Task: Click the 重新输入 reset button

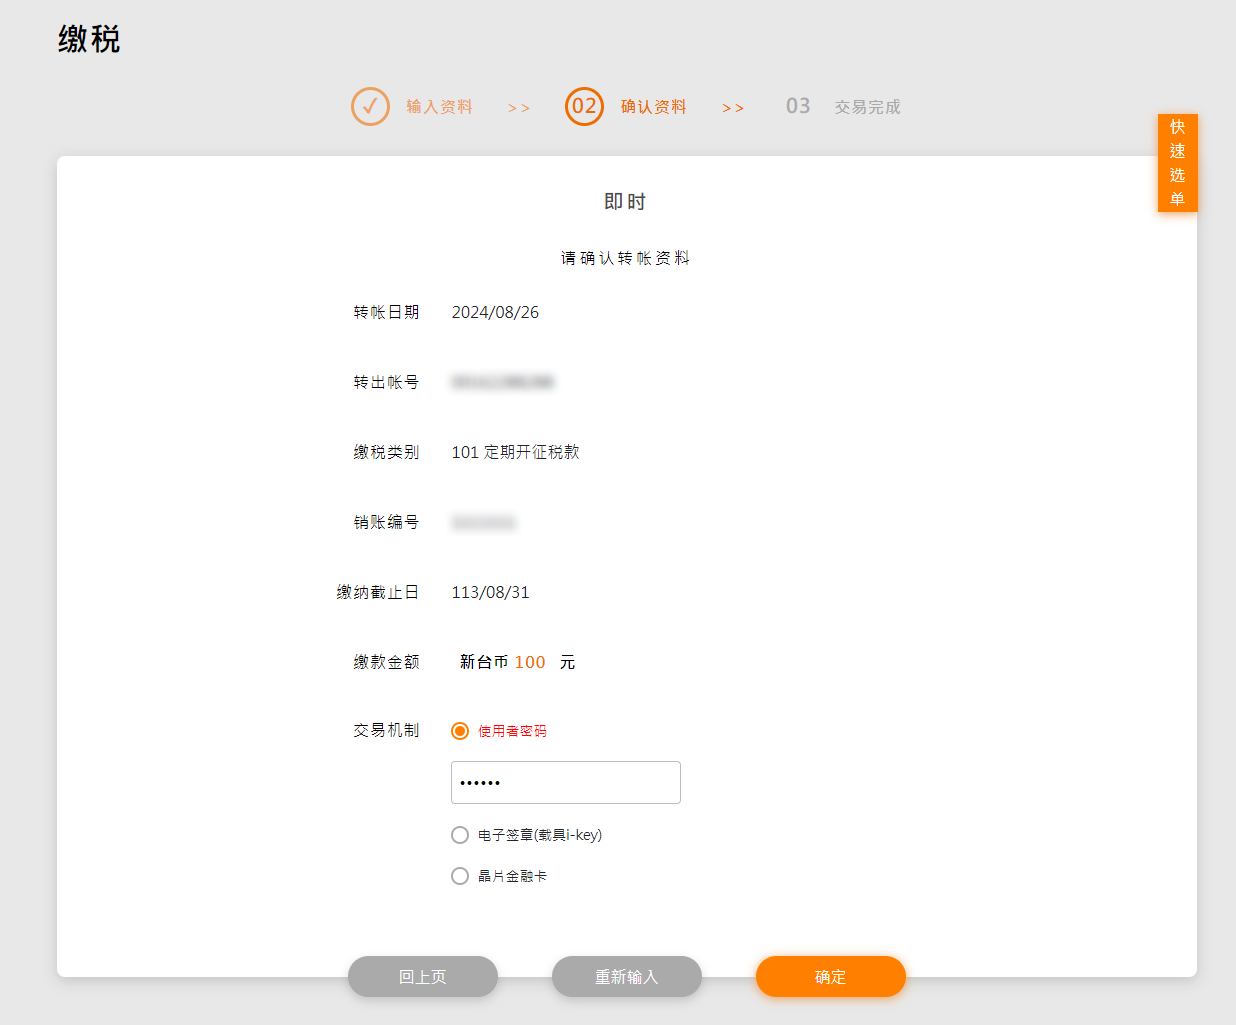Action: (x=626, y=977)
